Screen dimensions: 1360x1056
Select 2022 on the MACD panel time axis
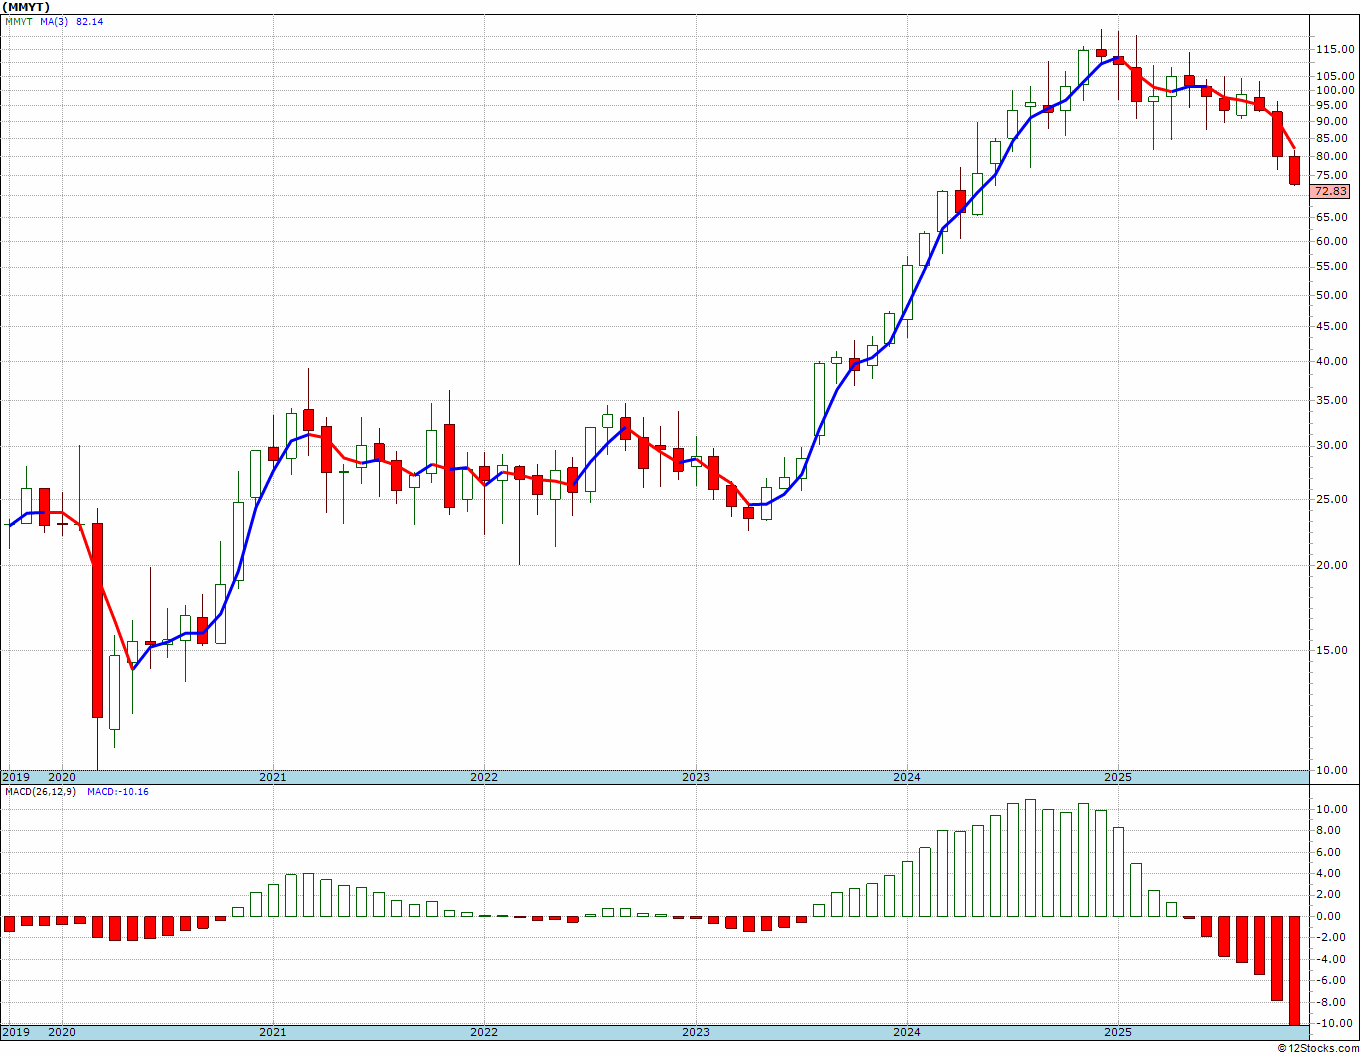pos(484,1032)
